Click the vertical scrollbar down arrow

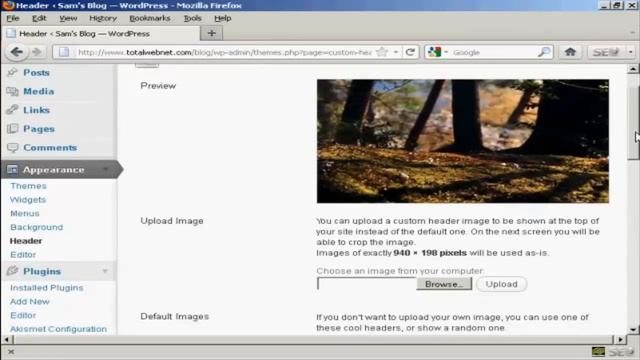coord(633,329)
